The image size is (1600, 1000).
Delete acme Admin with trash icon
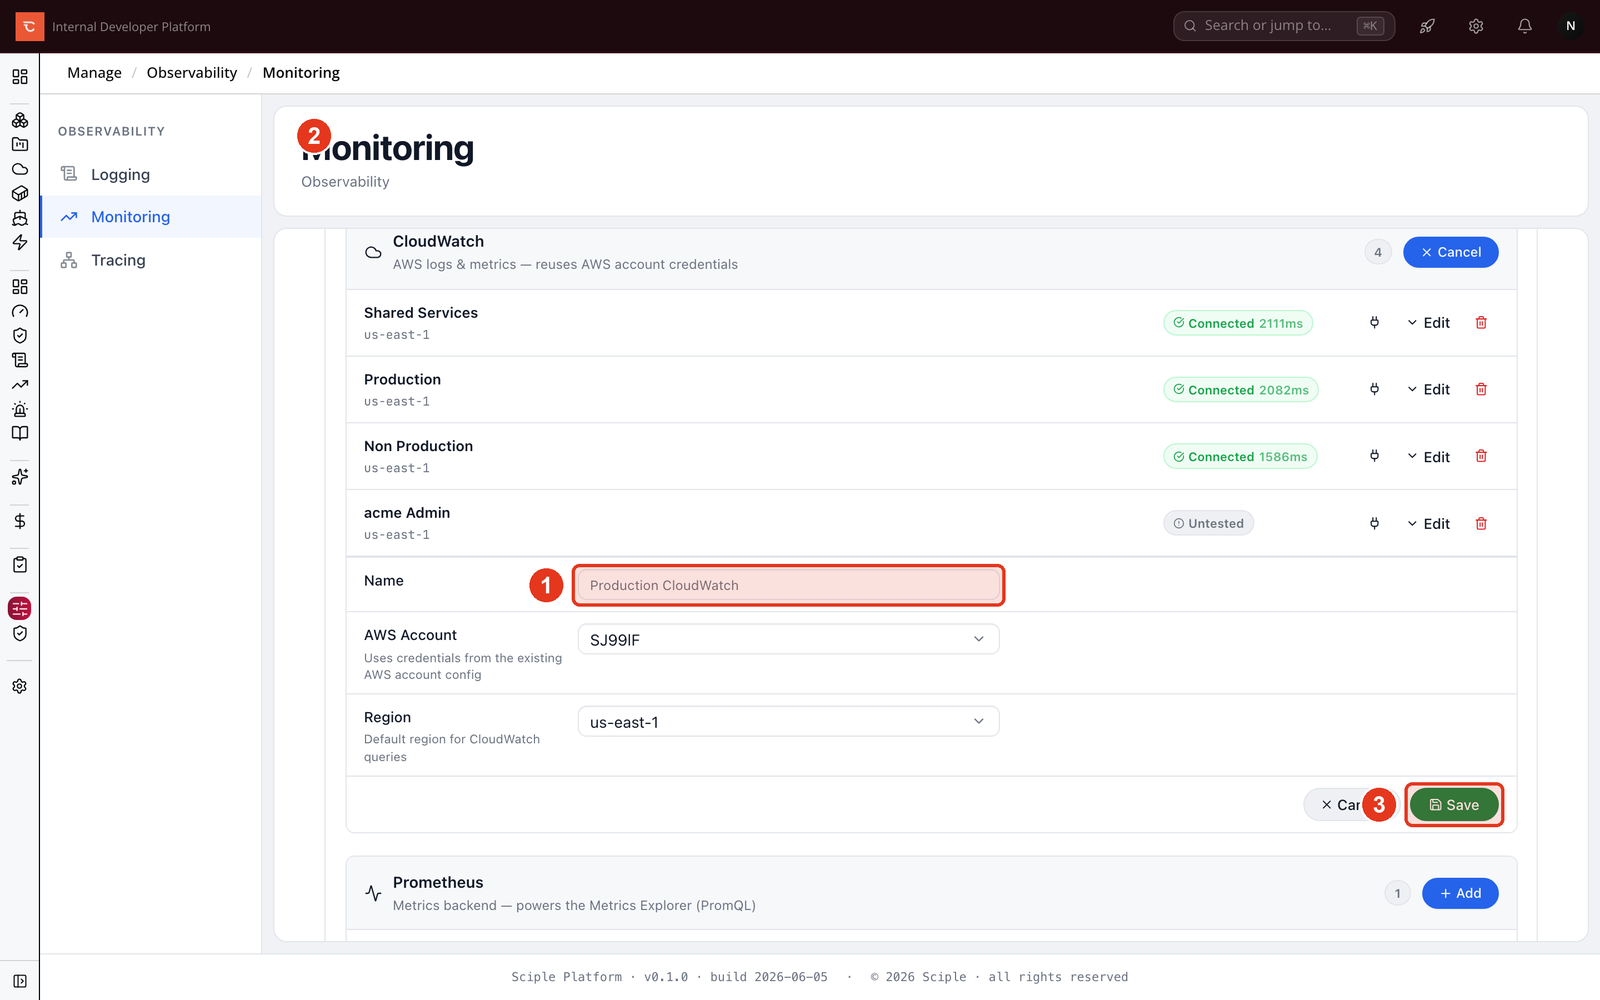(1481, 523)
